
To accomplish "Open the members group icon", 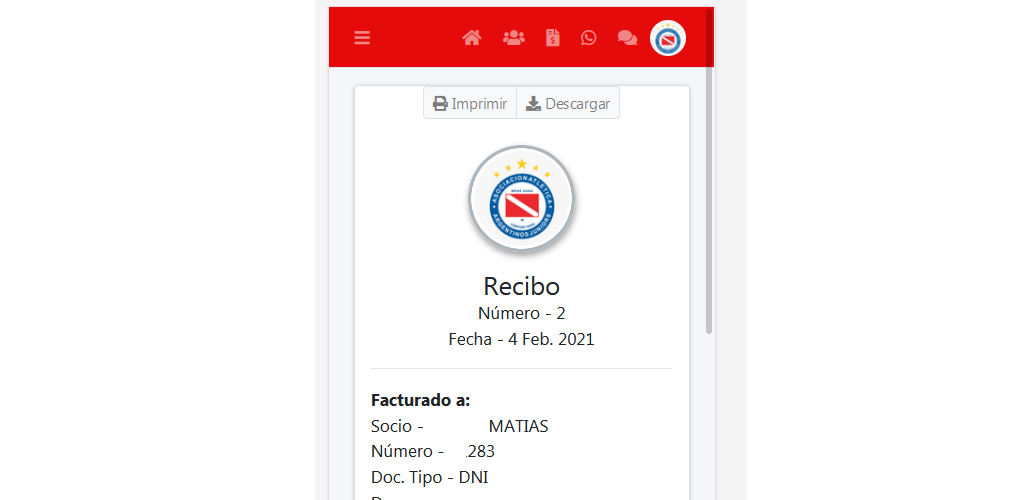I will [x=514, y=38].
